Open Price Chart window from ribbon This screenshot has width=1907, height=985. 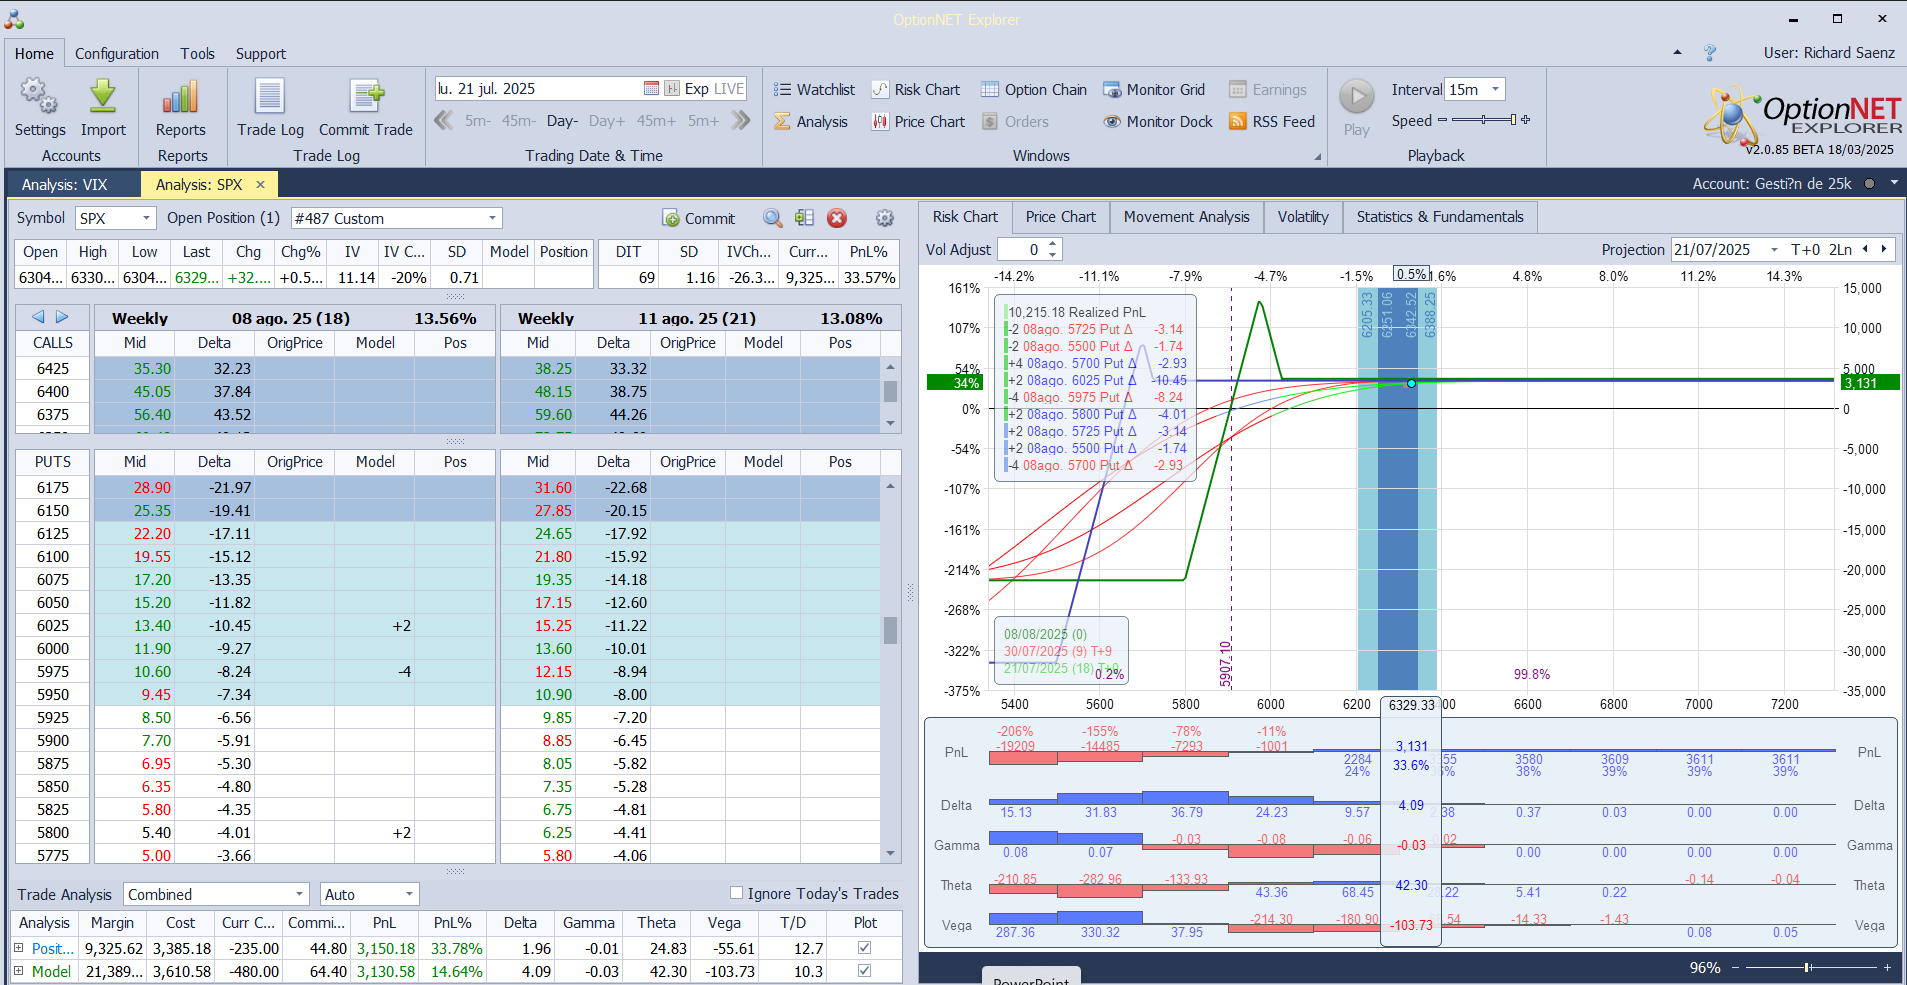click(918, 122)
